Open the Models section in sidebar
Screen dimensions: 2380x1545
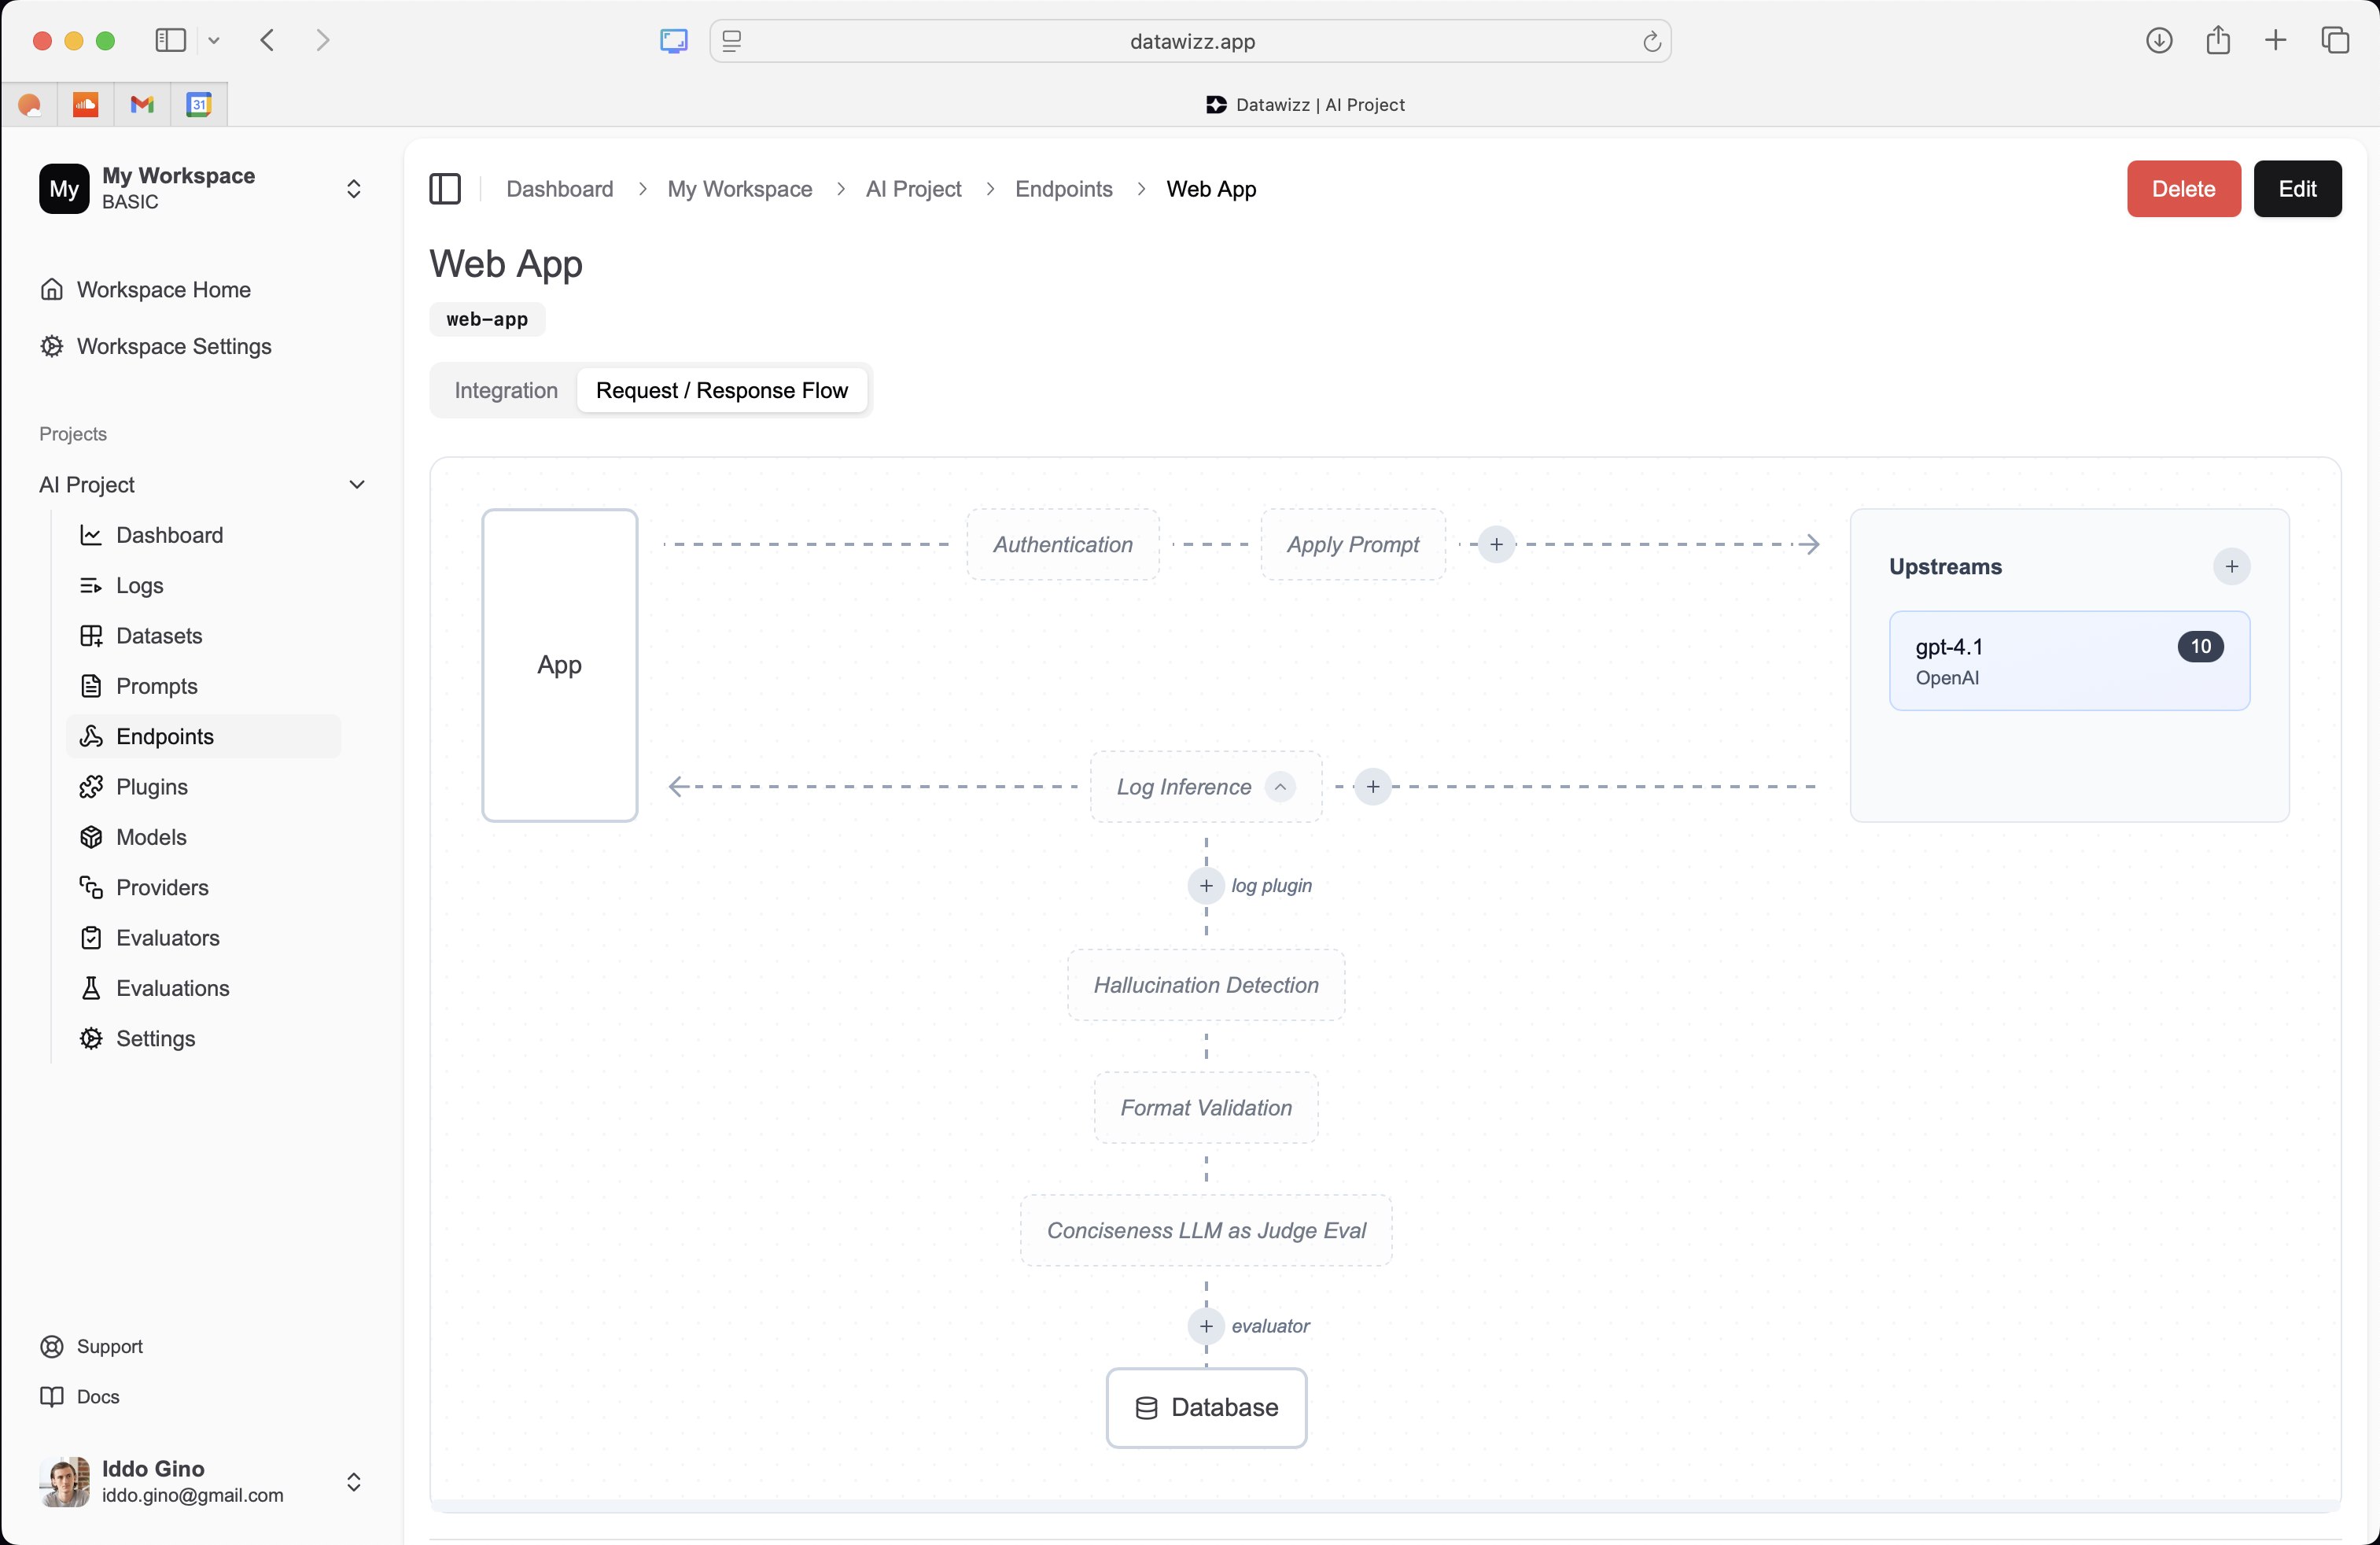click(x=151, y=837)
